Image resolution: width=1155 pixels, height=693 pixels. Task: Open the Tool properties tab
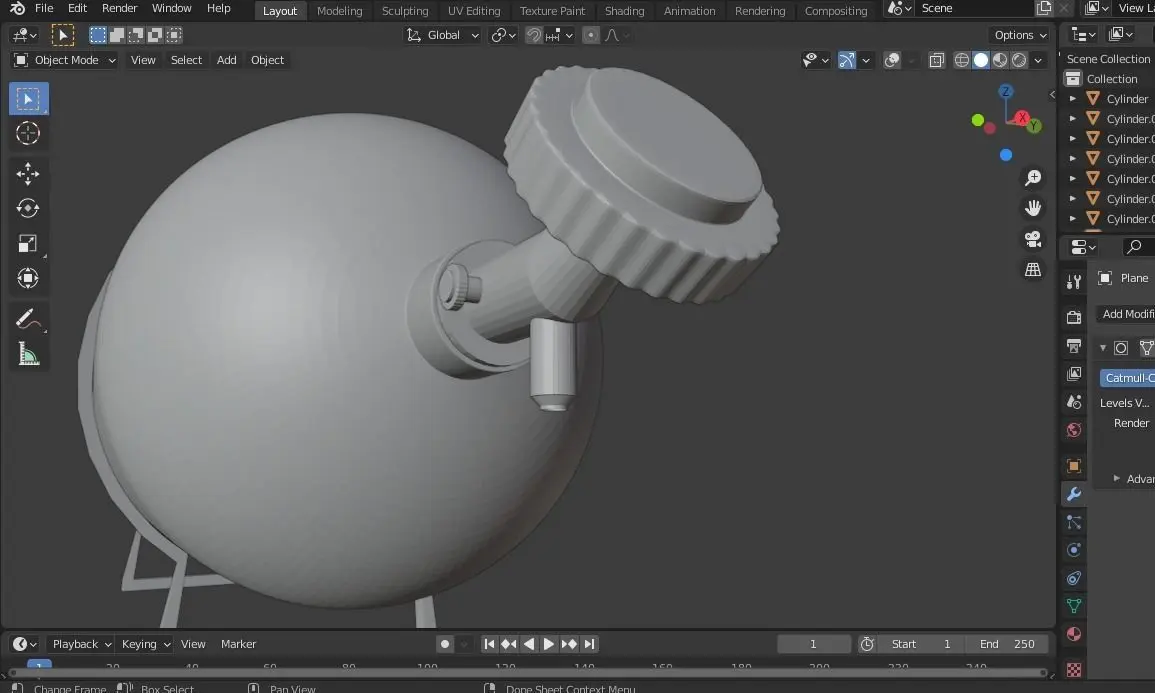click(x=1074, y=281)
